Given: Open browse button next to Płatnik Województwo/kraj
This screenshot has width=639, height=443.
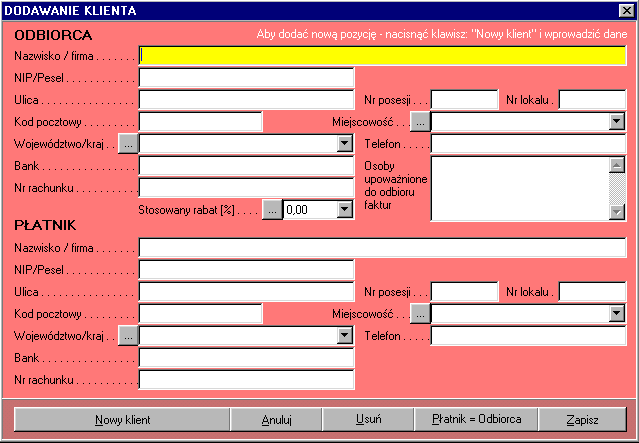Looking at the screenshot, I should [x=127, y=336].
